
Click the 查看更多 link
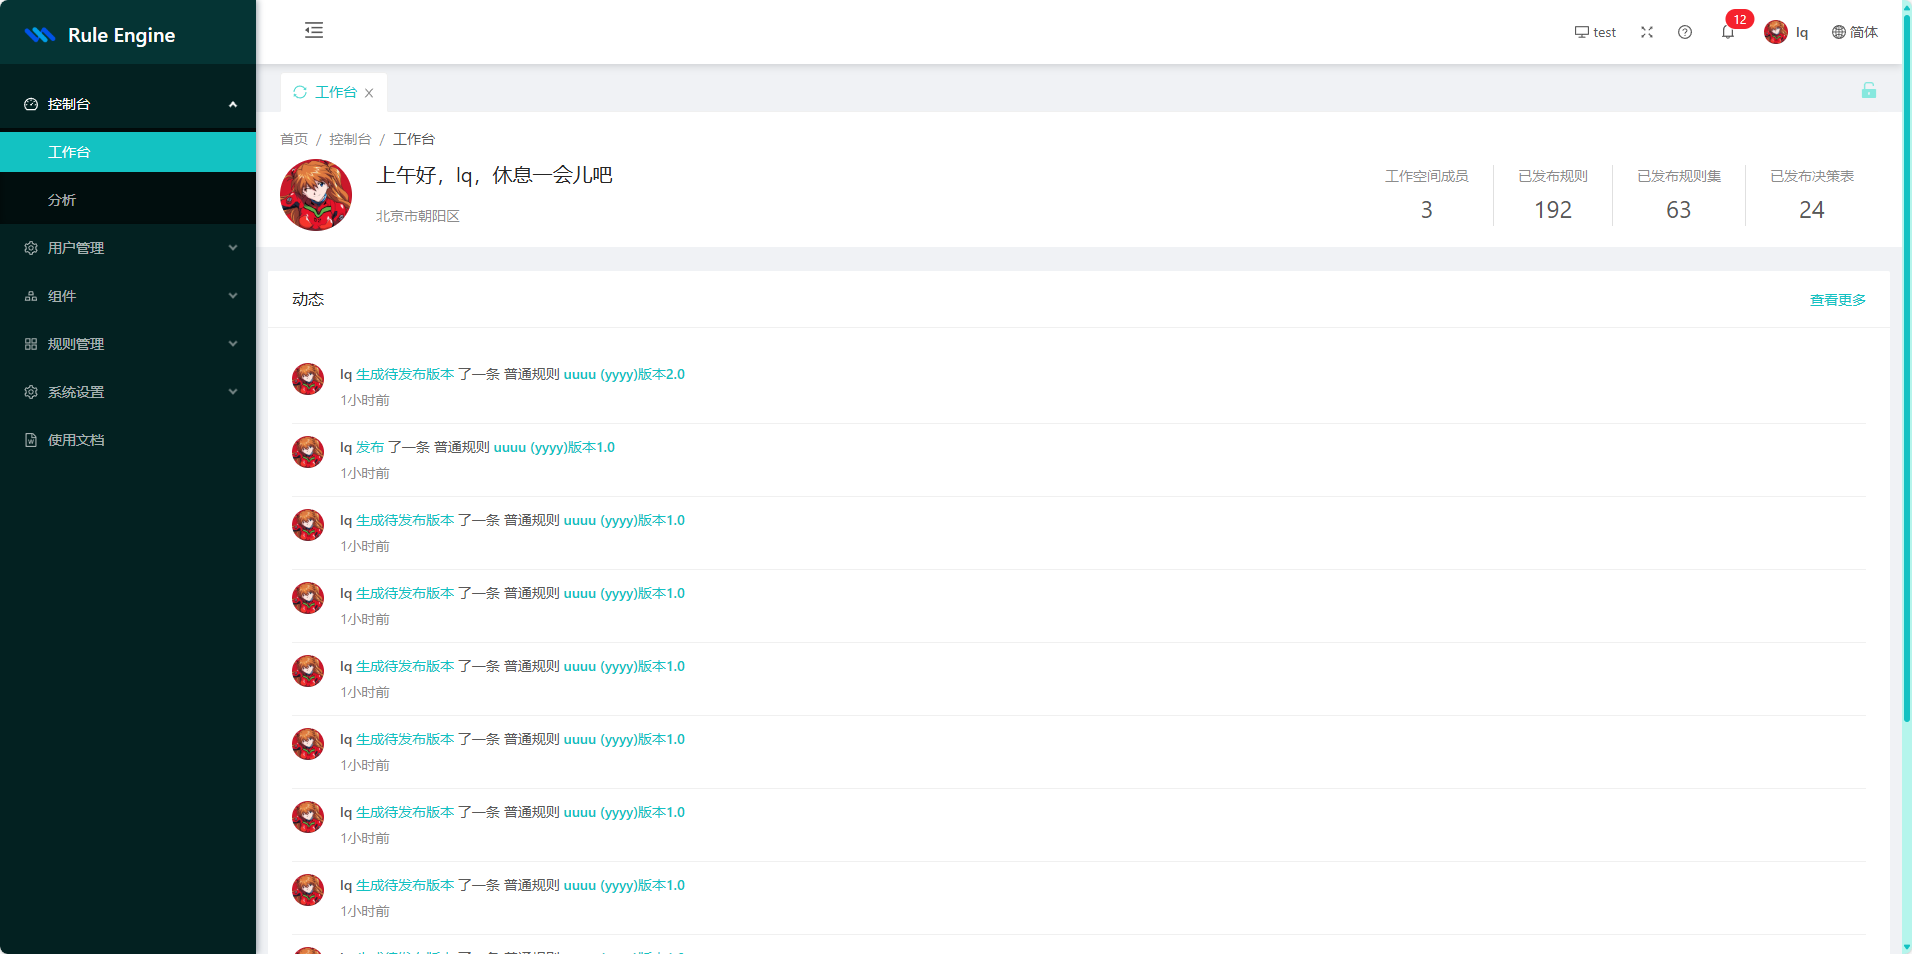pyautogui.click(x=1837, y=300)
